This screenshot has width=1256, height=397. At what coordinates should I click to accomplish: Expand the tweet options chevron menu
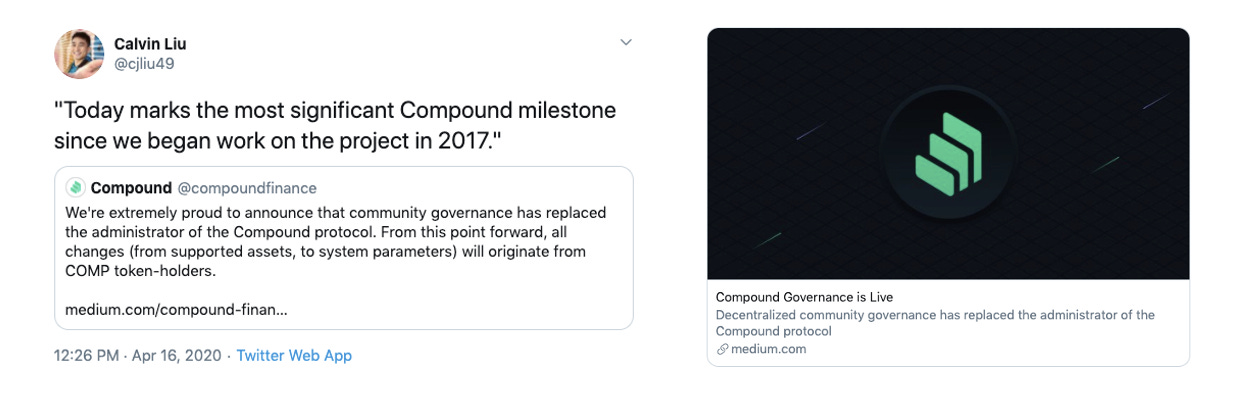coord(626,42)
